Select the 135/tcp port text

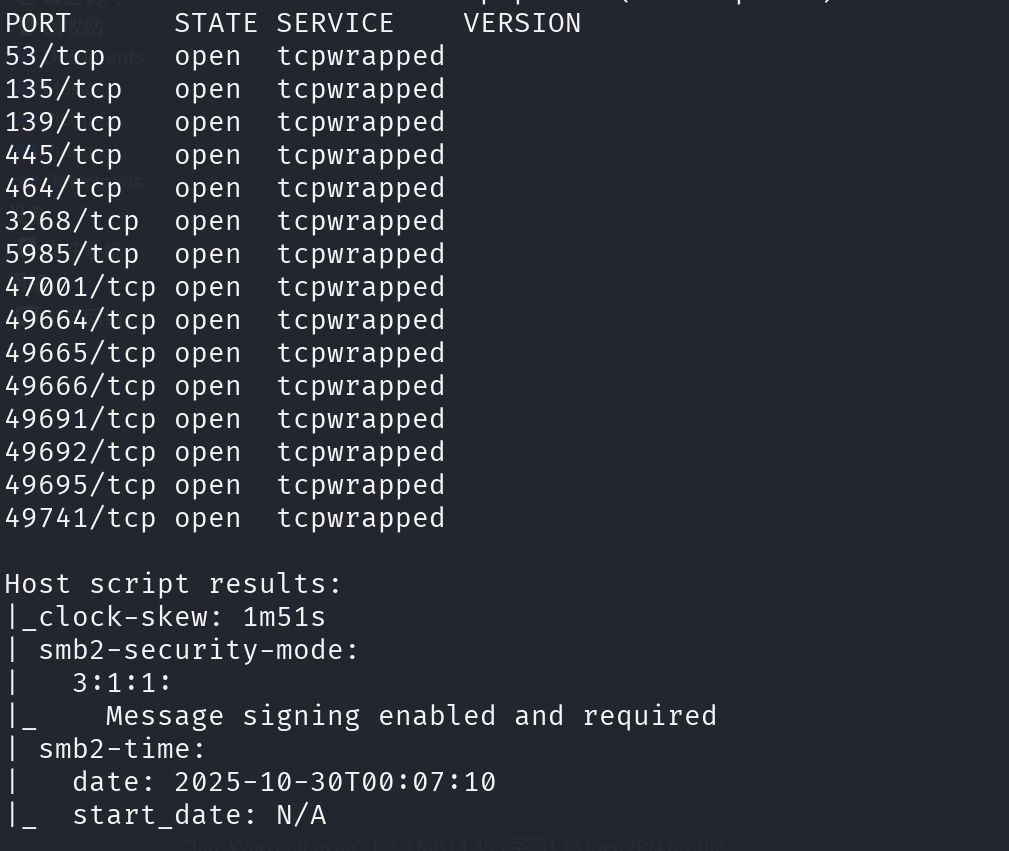point(63,89)
